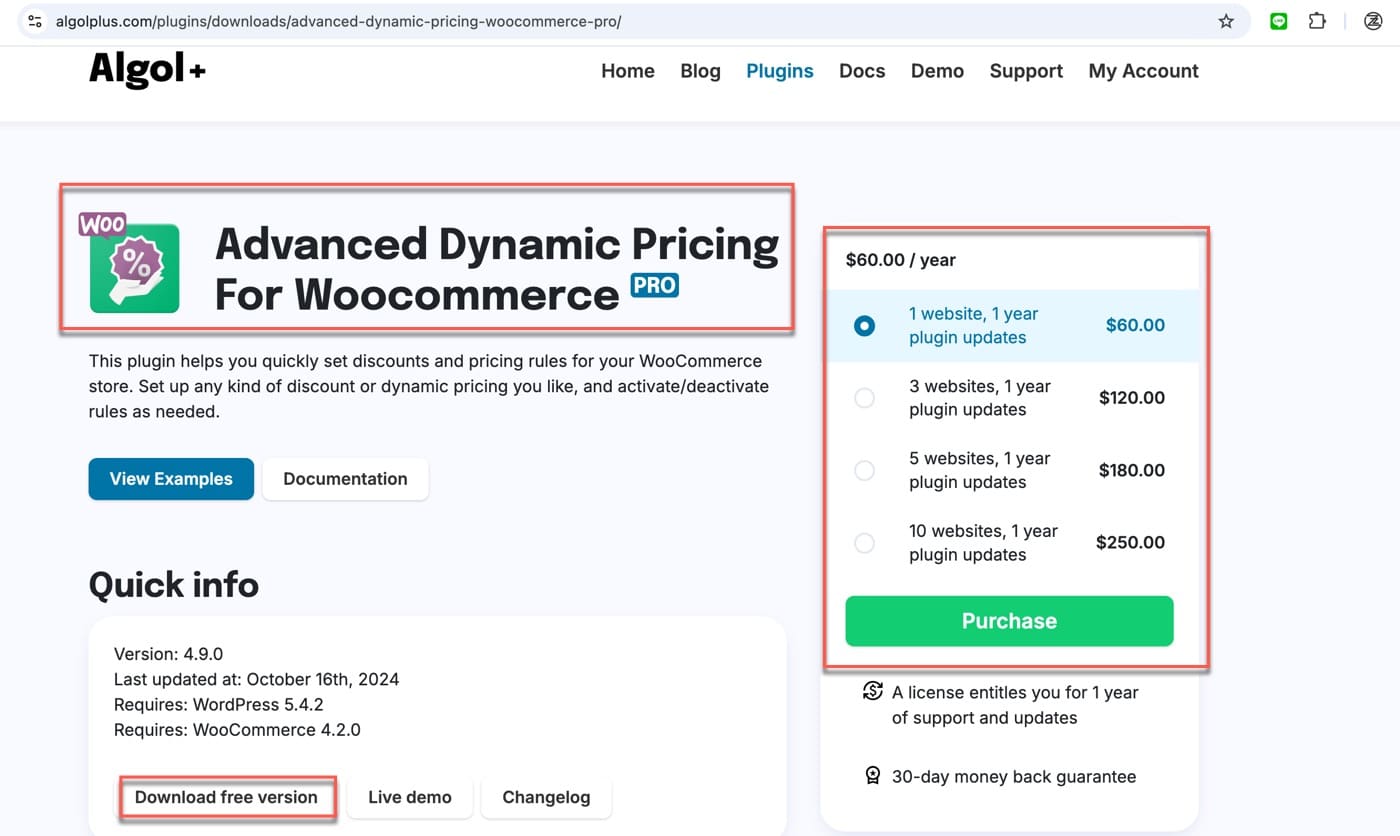Click the site info icon in address bar
Viewport: 1400px width, 836px height.
coord(35,21)
